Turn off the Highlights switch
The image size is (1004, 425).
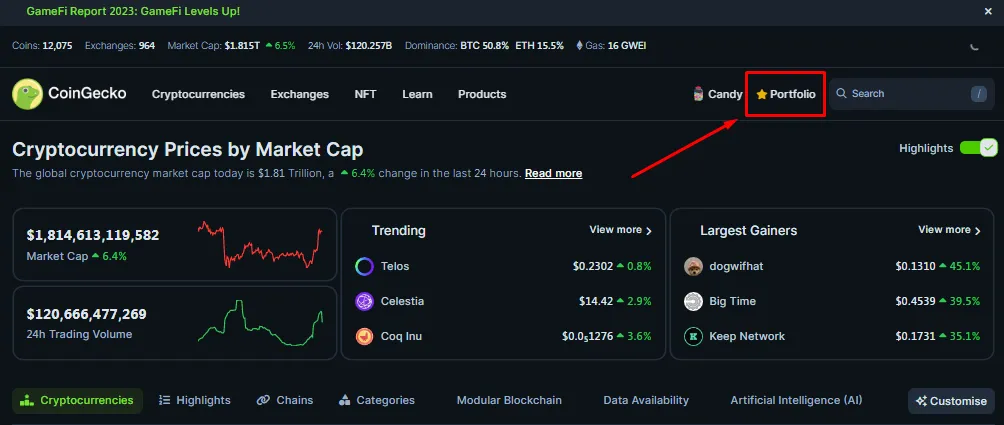tap(978, 148)
